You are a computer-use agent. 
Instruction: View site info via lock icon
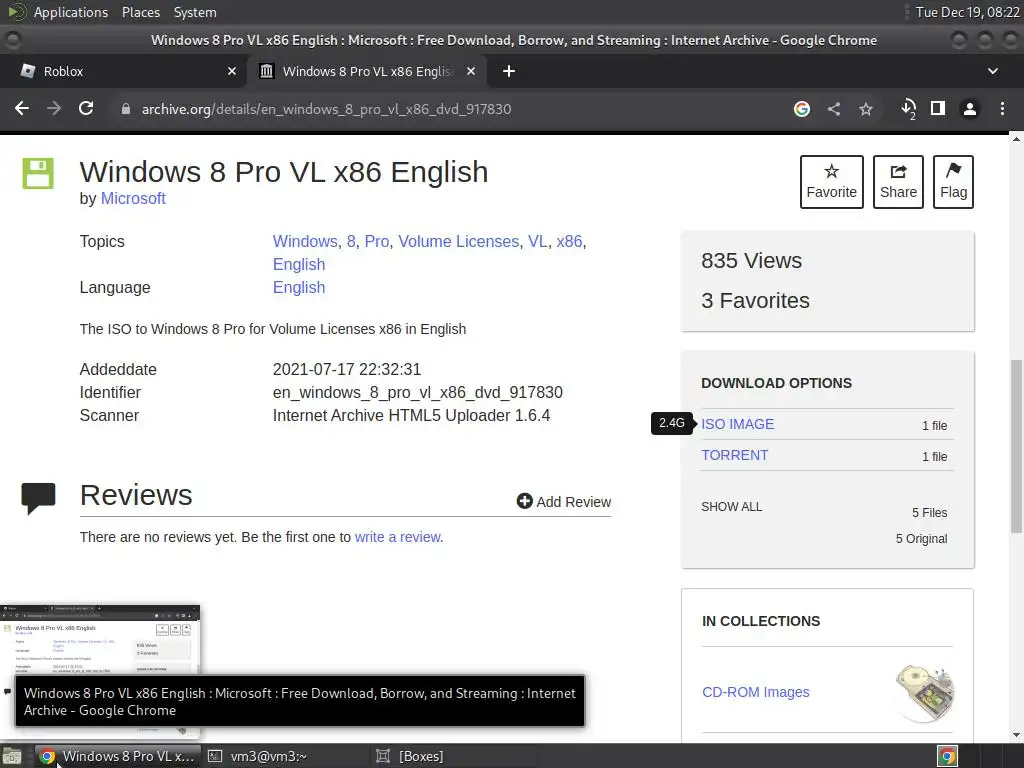pos(125,109)
